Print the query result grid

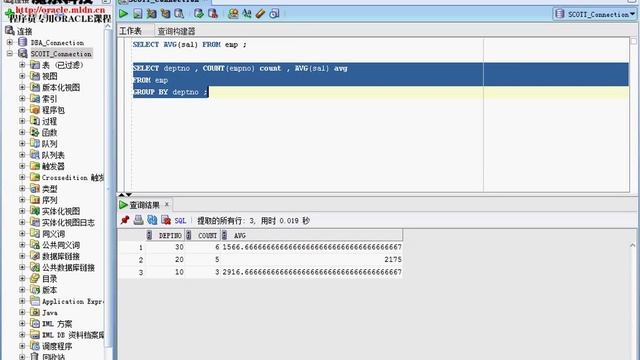tap(139, 220)
